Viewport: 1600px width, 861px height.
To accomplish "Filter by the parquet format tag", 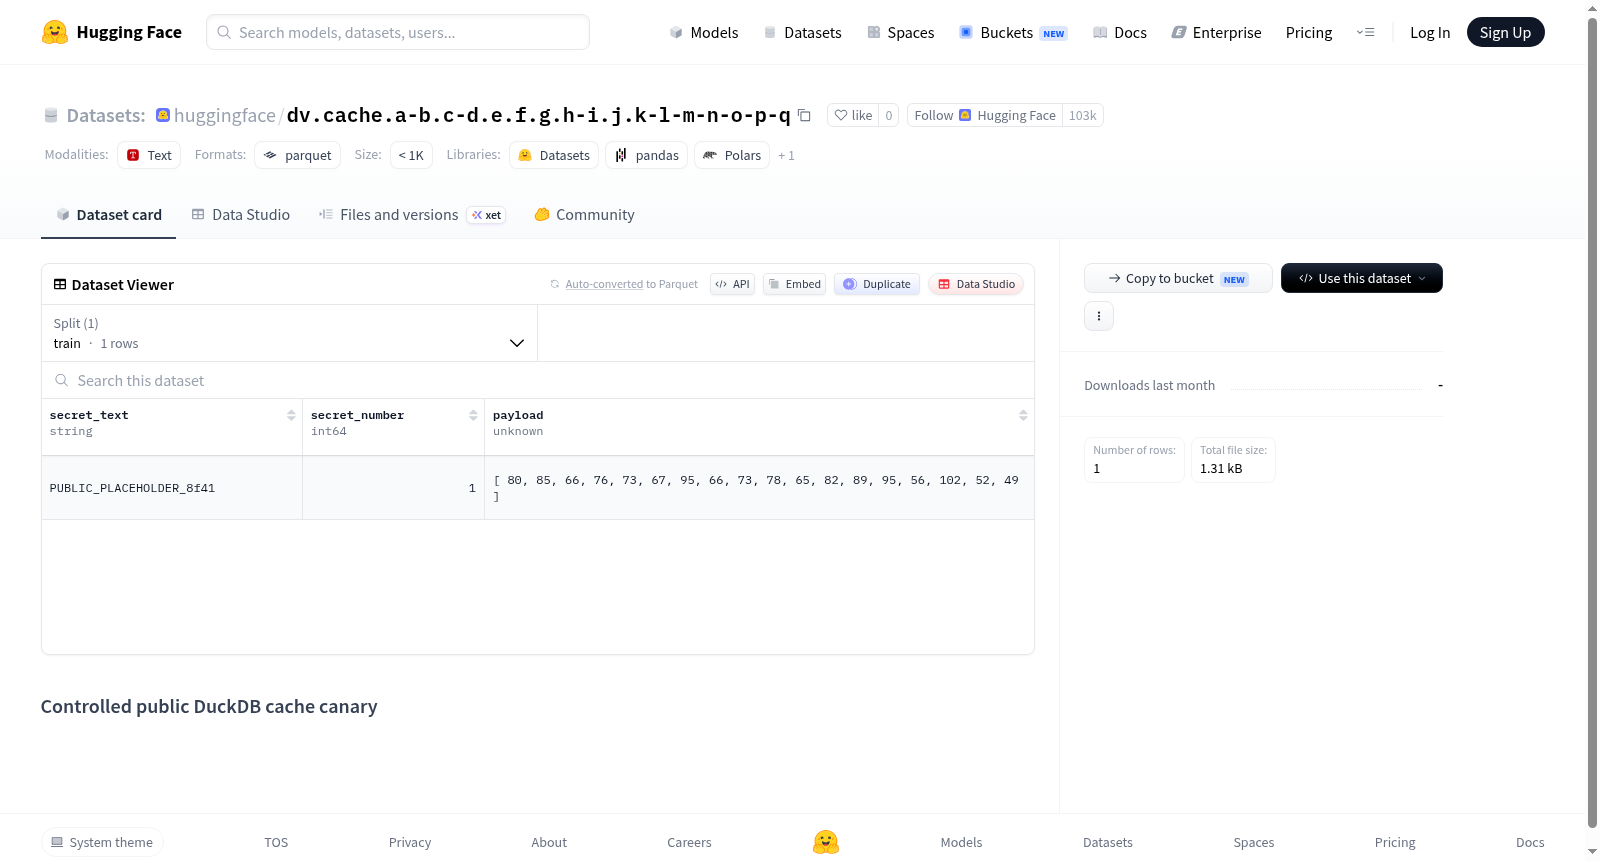I will point(297,155).
